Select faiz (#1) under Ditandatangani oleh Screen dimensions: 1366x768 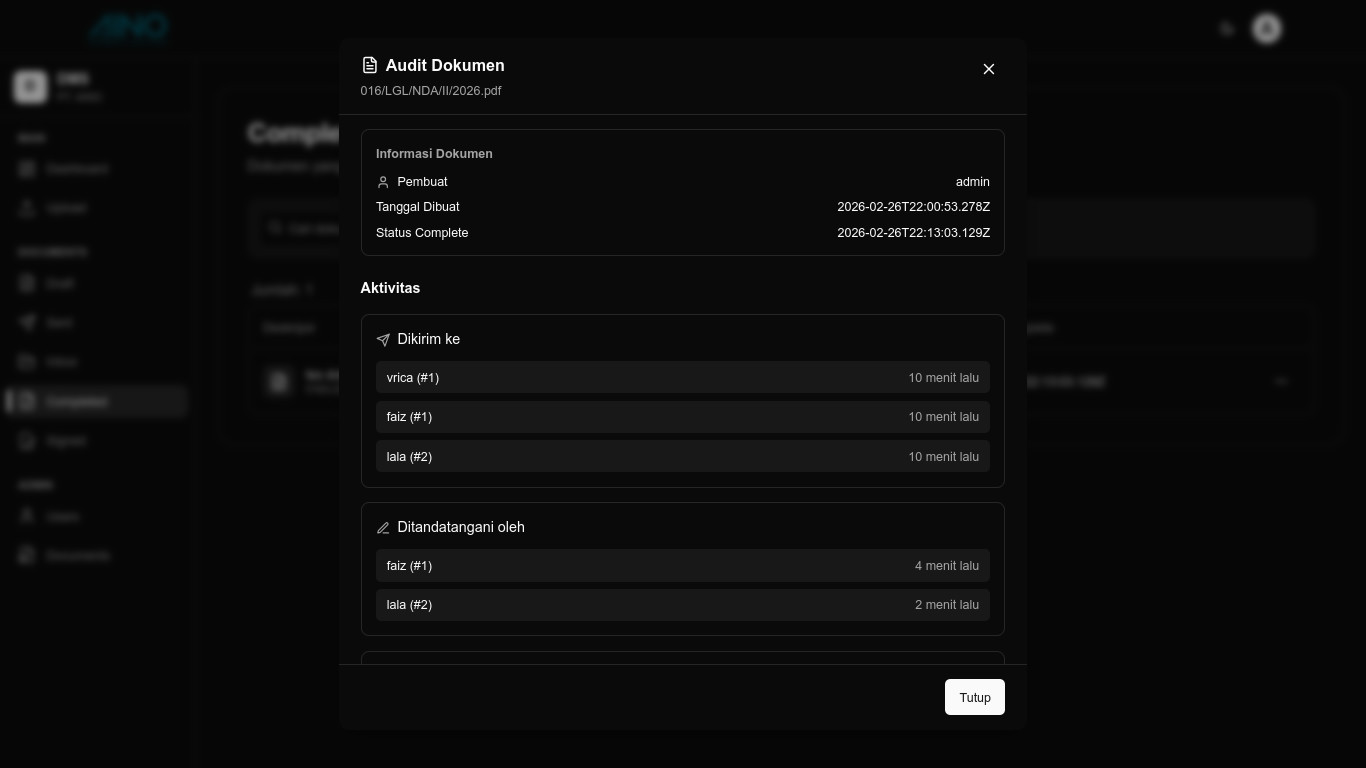tap(682, 566)
